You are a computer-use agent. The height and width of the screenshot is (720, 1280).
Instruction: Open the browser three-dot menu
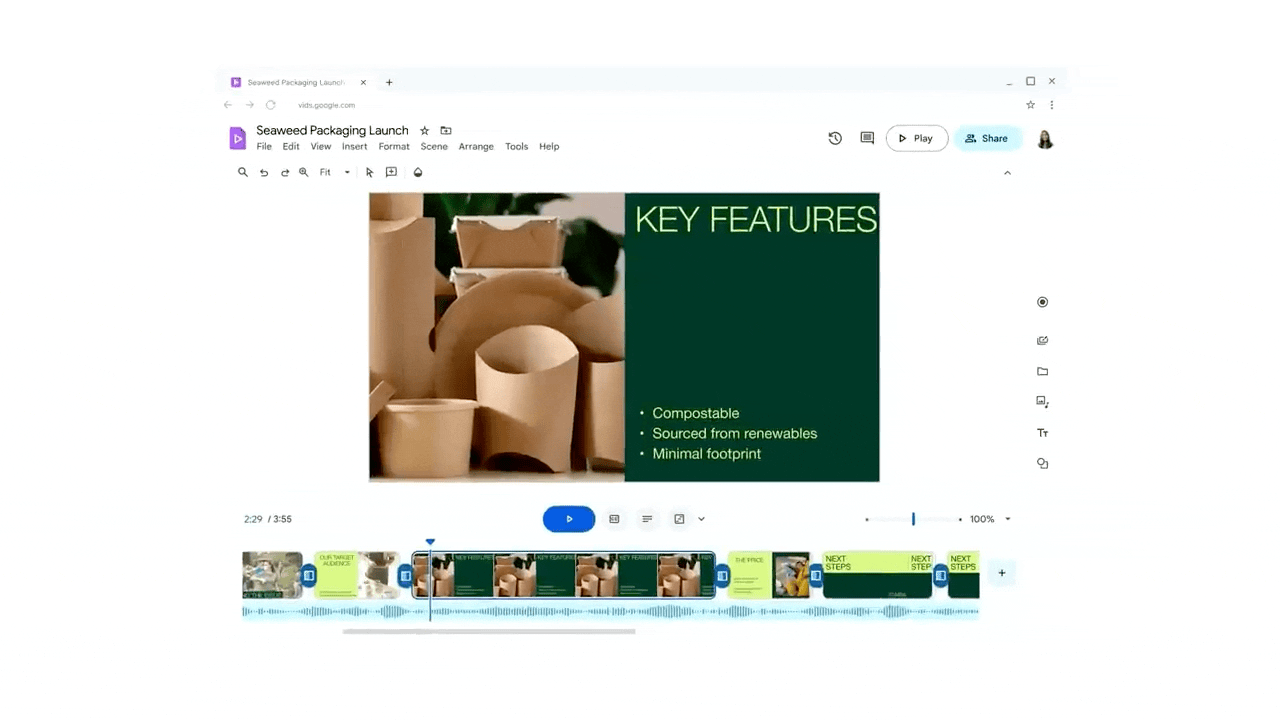point(1052,105)
